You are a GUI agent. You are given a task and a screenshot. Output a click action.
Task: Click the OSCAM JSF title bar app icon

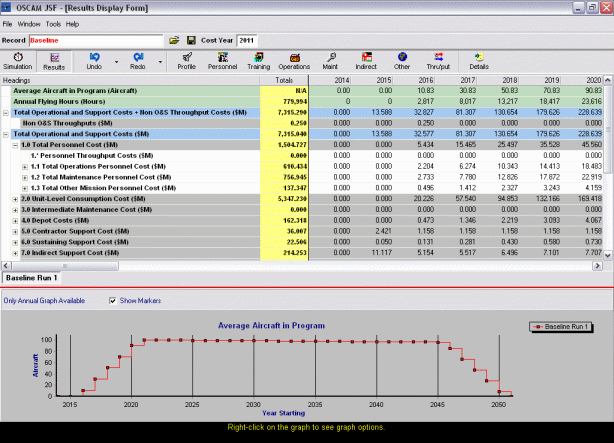pyautogui.click(x=6, y=7)
